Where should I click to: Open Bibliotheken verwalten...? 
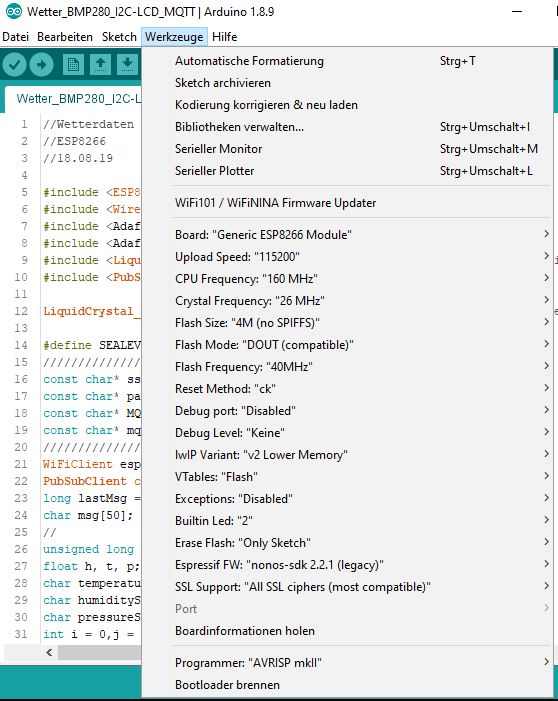(348, 127)
